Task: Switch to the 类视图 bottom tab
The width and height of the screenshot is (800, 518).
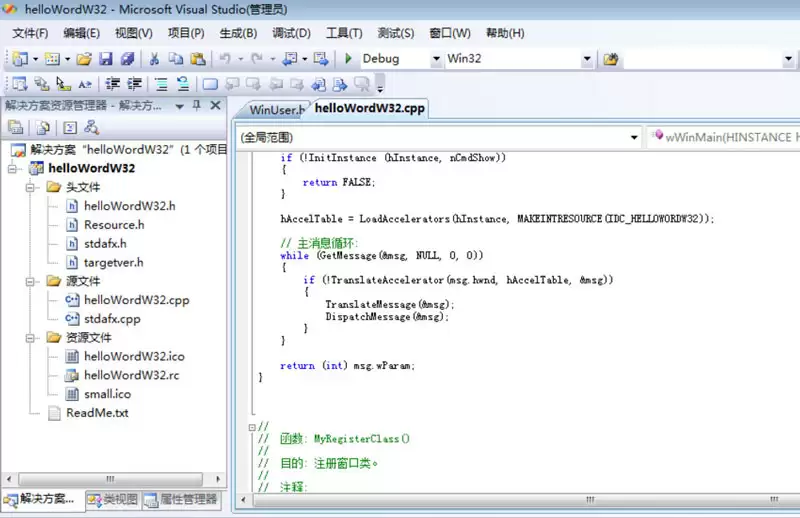Action: pos(112,499)
